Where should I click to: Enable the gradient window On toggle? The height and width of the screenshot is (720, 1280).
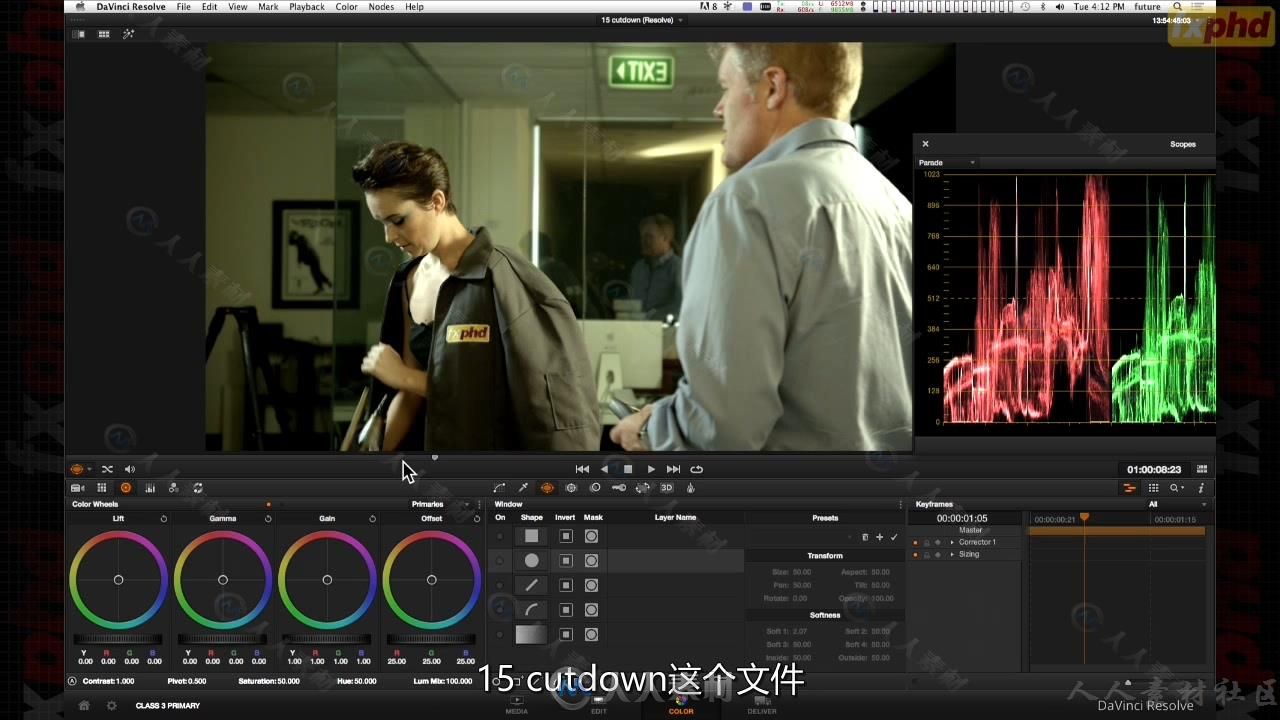[500, 634]
